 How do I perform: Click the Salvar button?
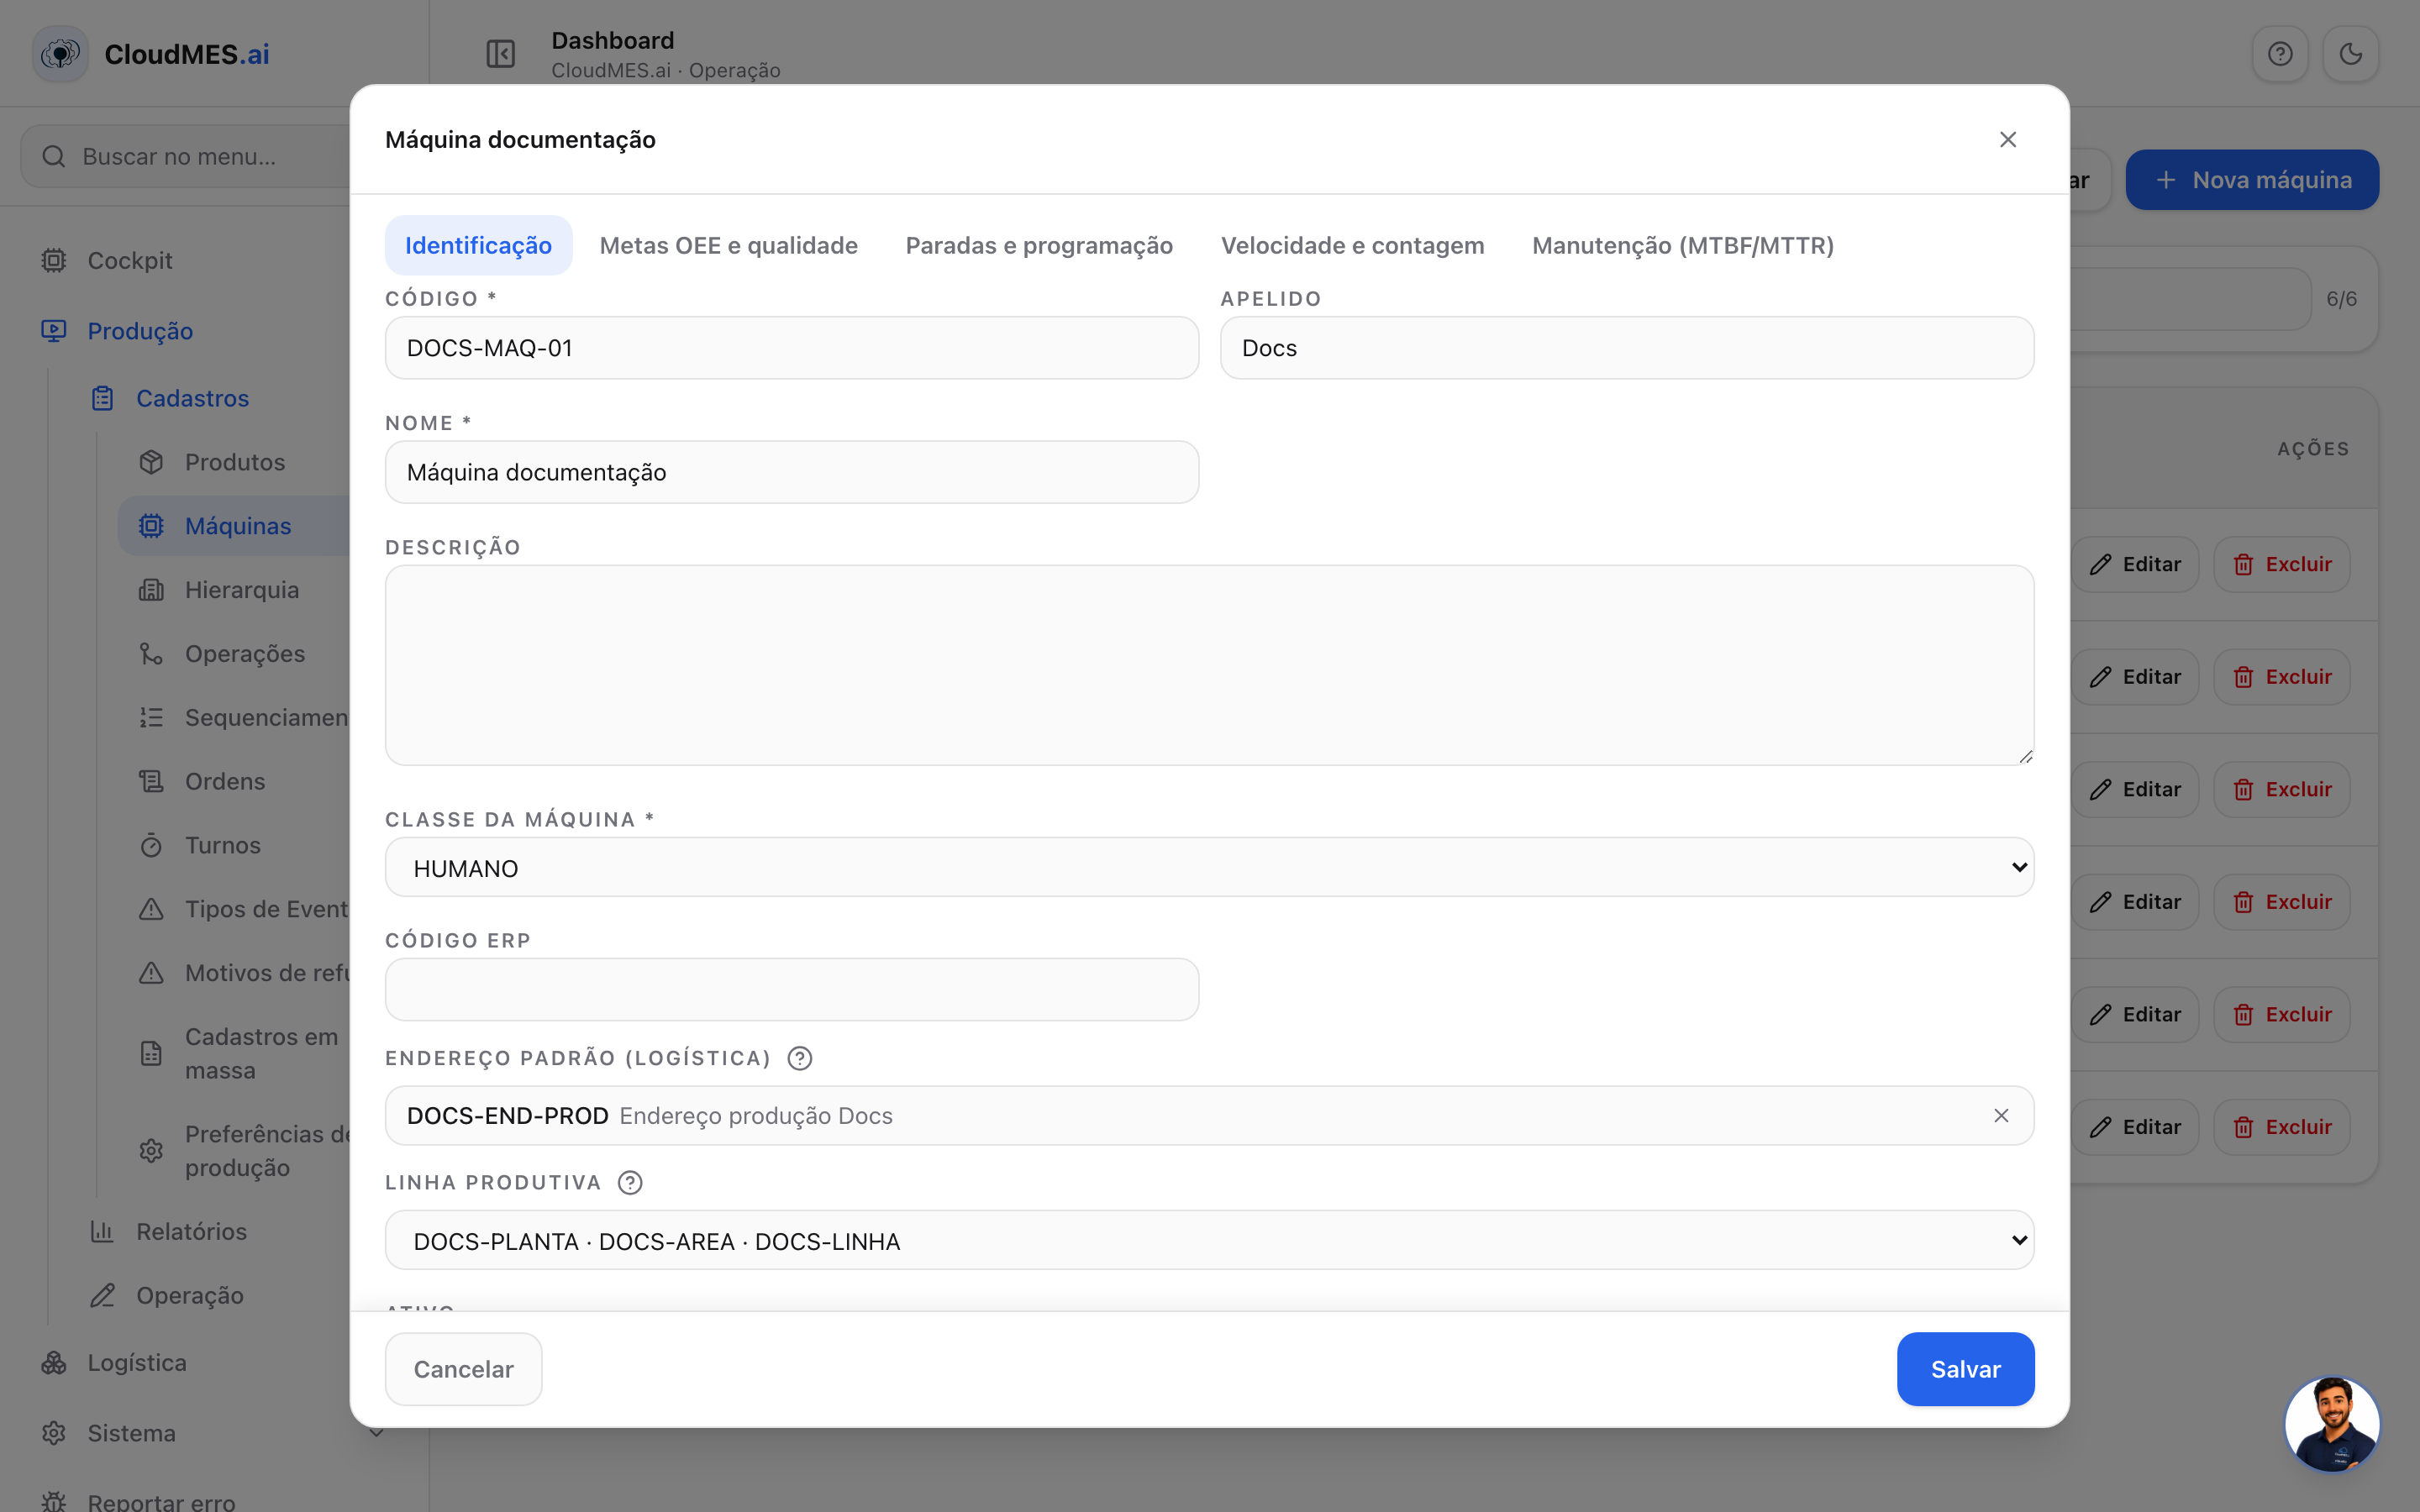(1965, 1369)
